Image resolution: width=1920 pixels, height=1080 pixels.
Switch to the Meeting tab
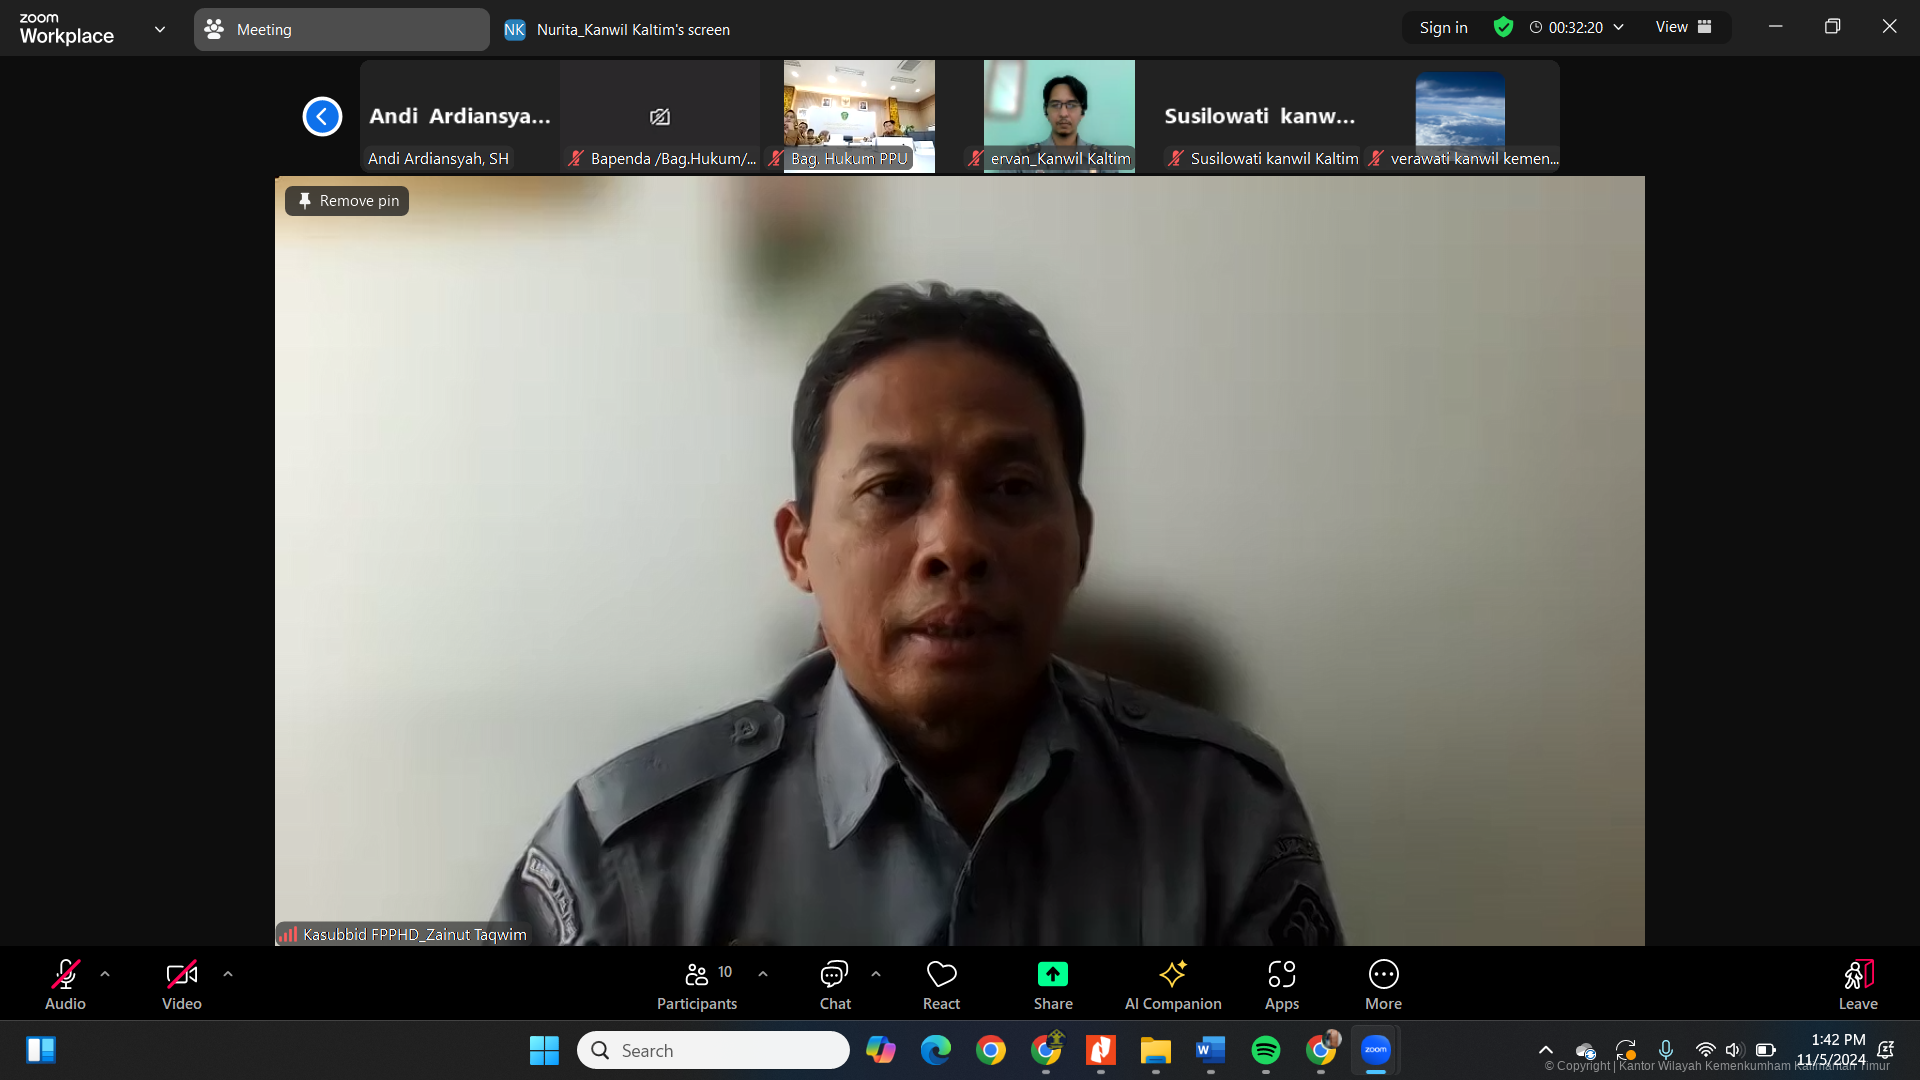tap(341, 30)
